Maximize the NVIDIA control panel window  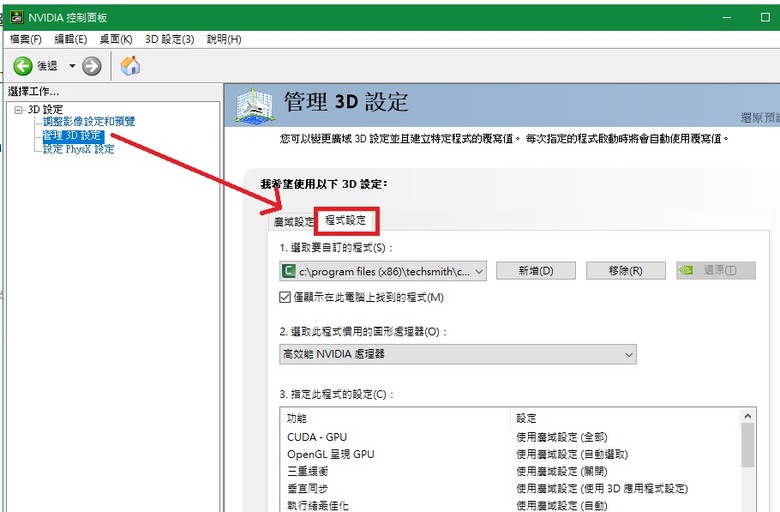pyautogui.click(x=766, y=17)
